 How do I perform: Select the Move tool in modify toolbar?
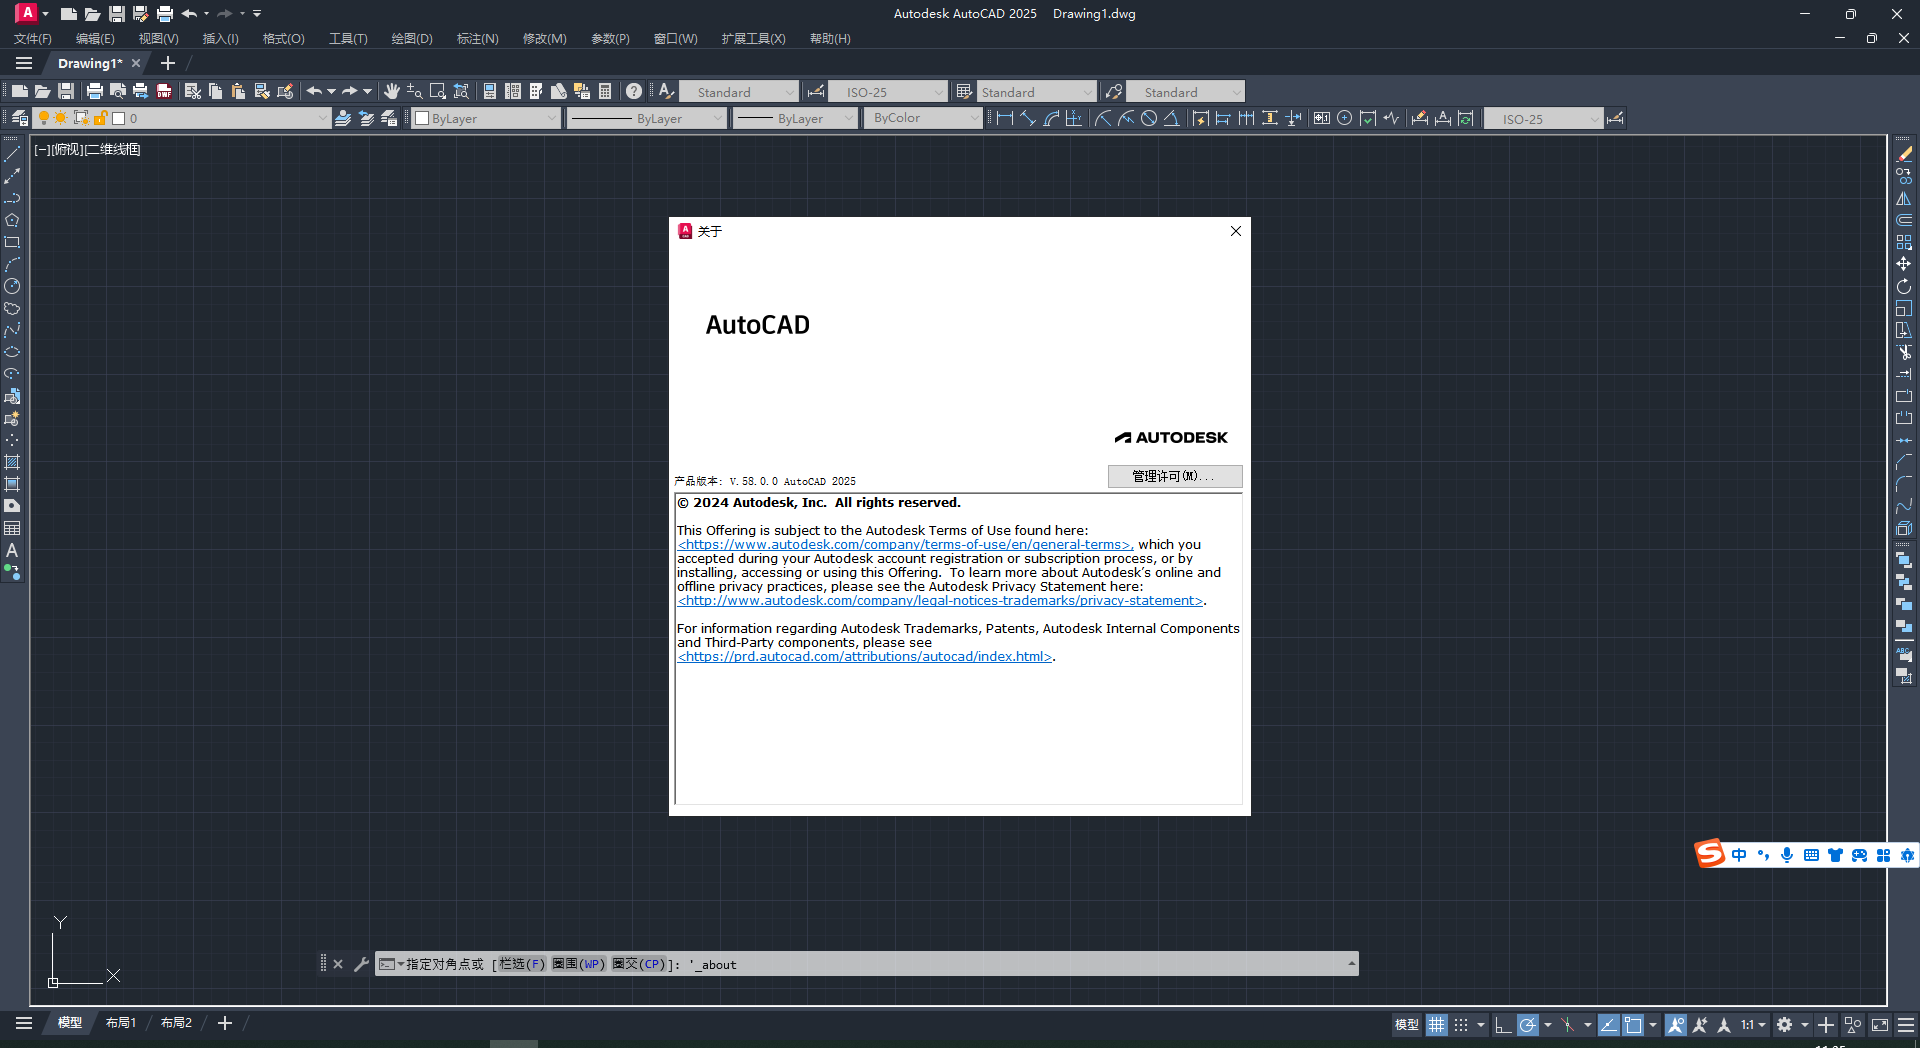1904,264
